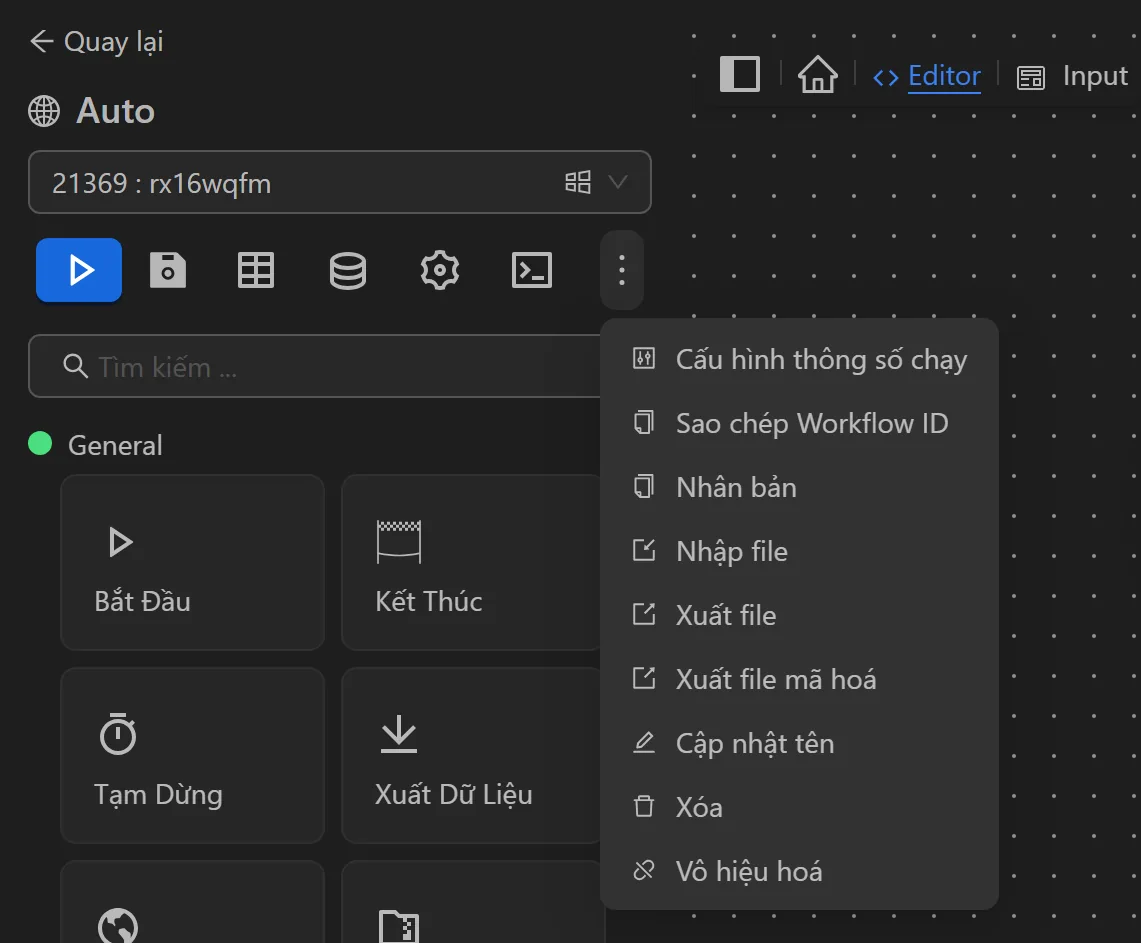Click the globe icon next to Auto
Screen dimensions: 1141x943
coord(43,111)
